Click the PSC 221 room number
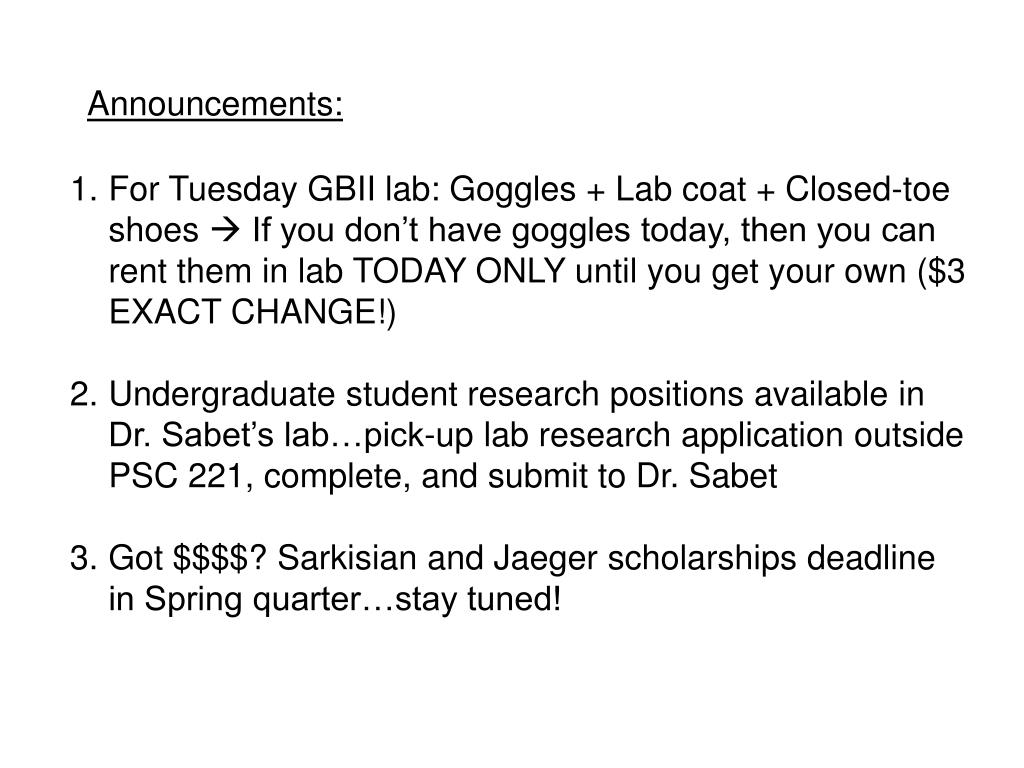The image size is (1024, 768). click(x=180, y=476)
